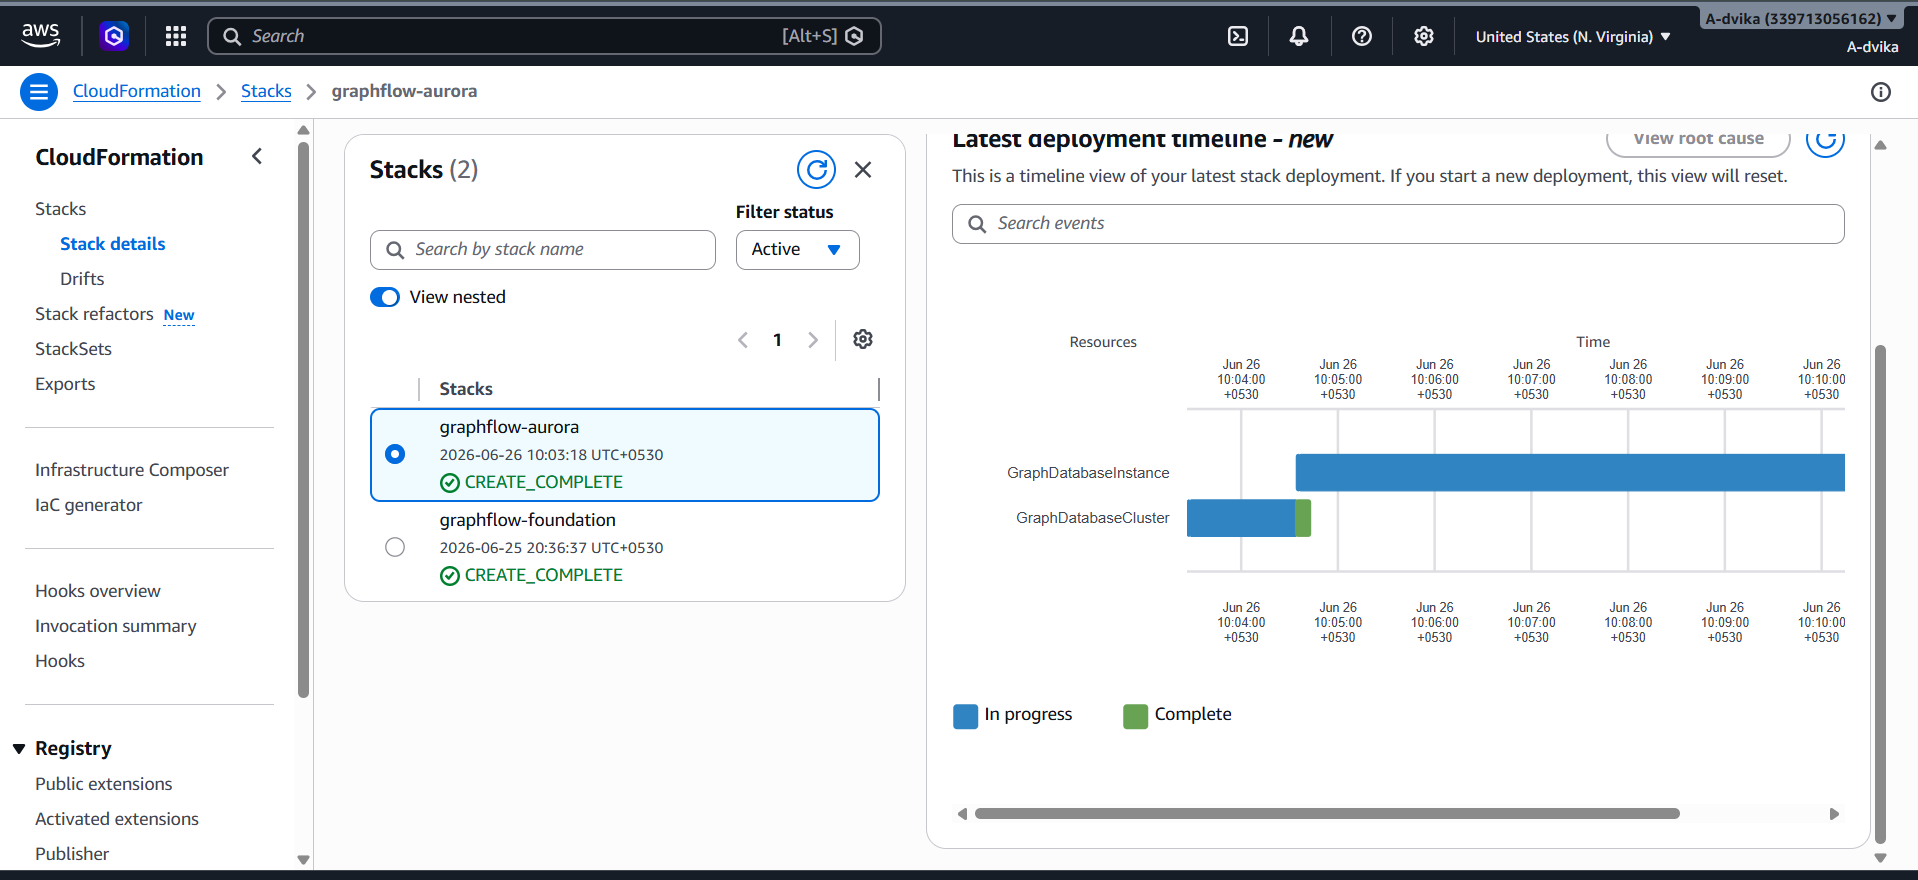Open Hooks overview
The width and height of the screenshot is (1918, 880).
(98, 591)
